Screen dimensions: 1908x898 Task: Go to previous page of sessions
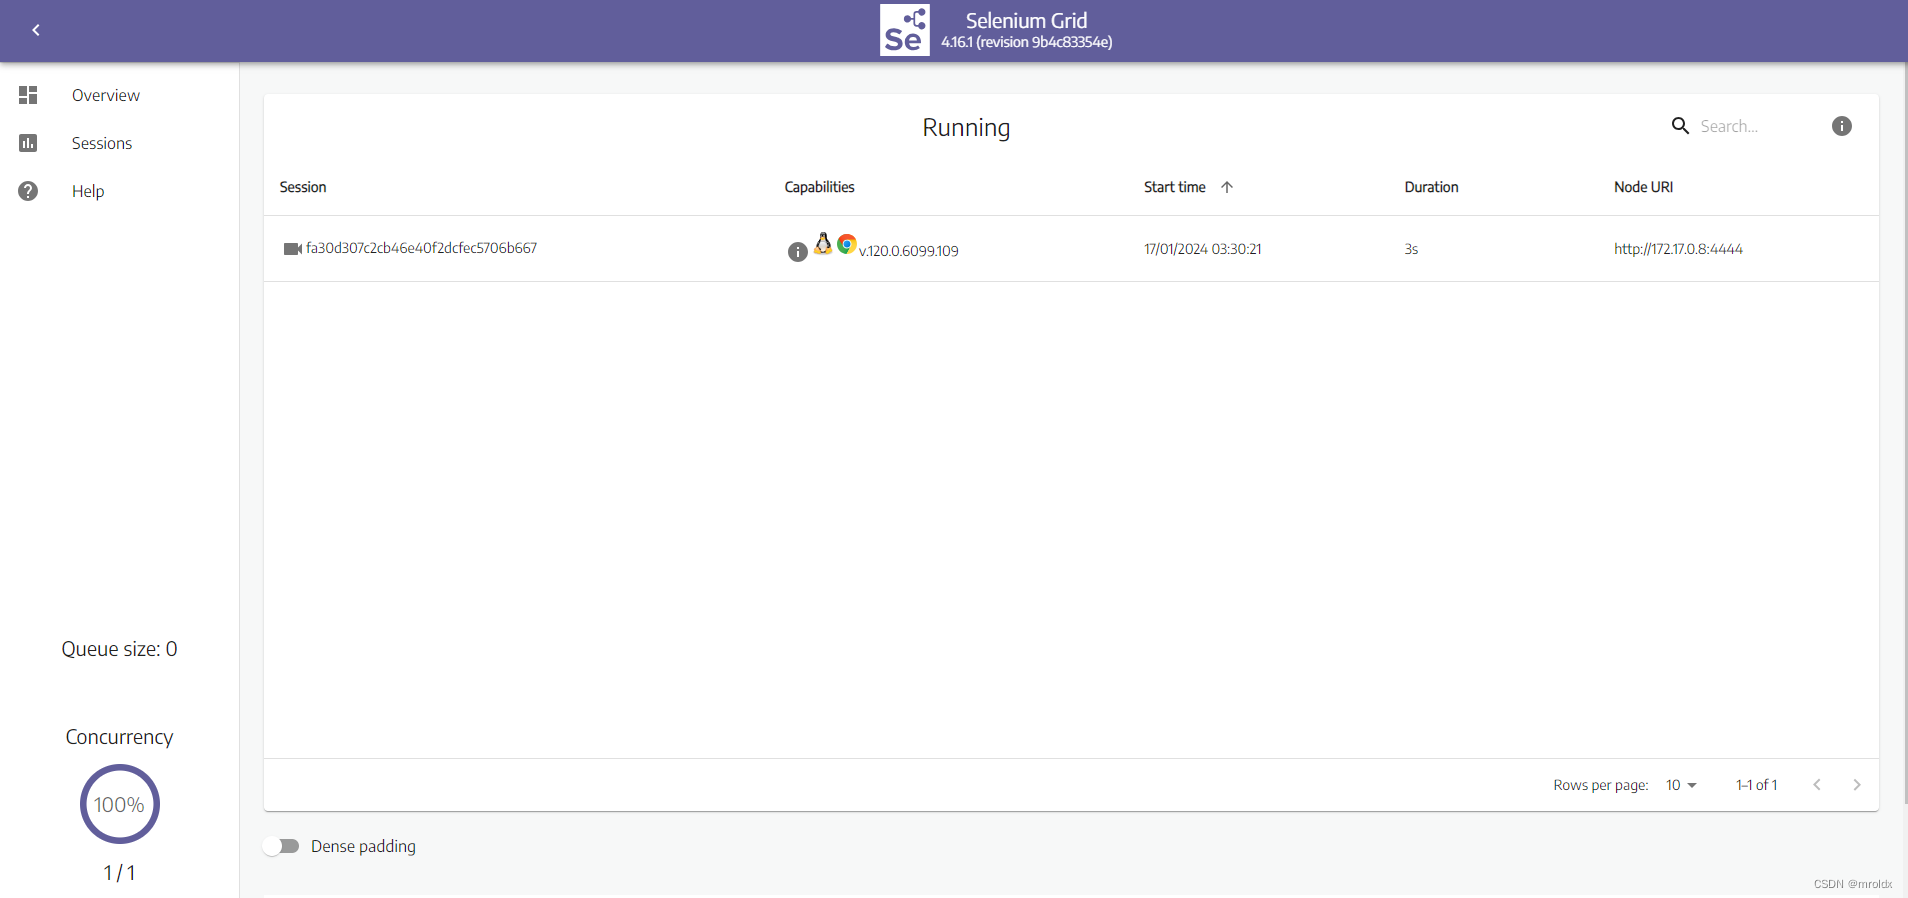pyautogui.click(x=1817, y=785)
